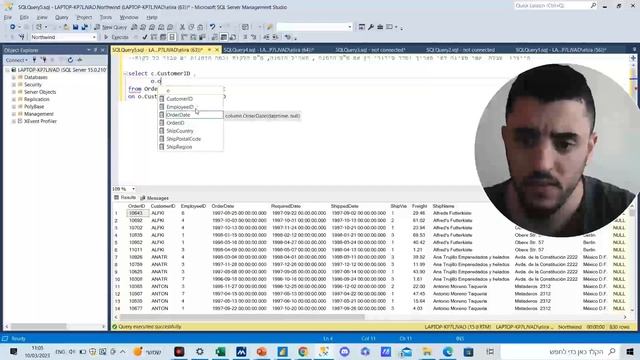Screen dimensions: 640x360
Task: Click the results grid horizontal scrollbar
Action: point(242,317)
